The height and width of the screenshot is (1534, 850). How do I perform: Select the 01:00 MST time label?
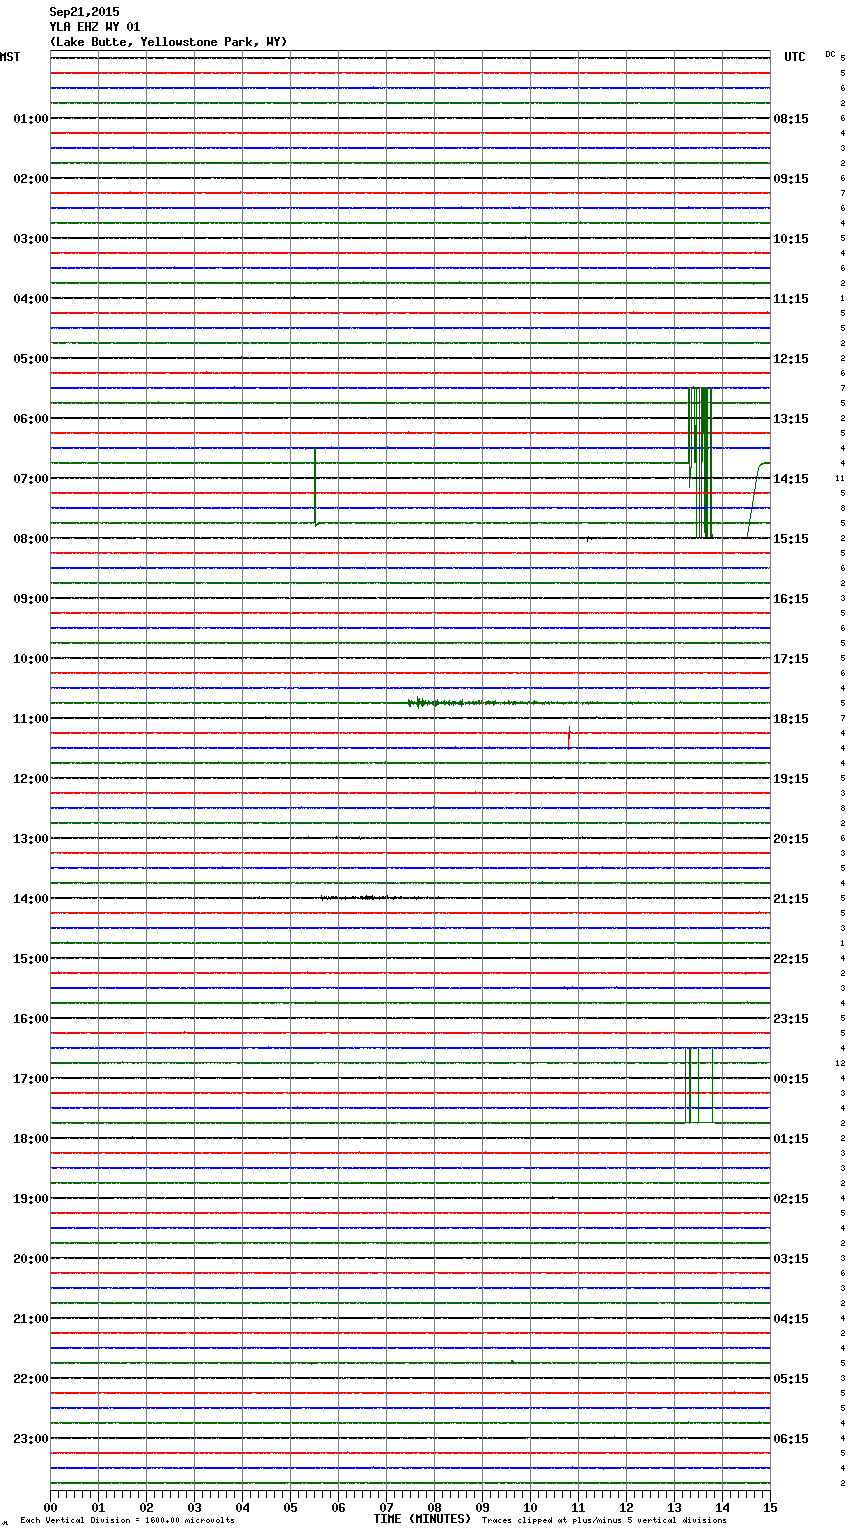point(31,119)
